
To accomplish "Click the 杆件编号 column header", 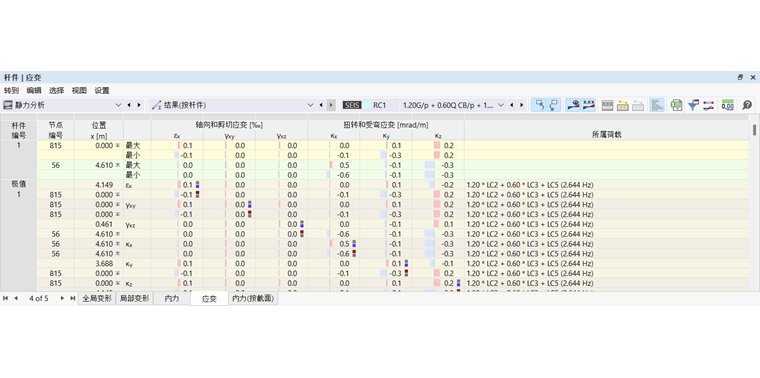I will click(19, 130).
